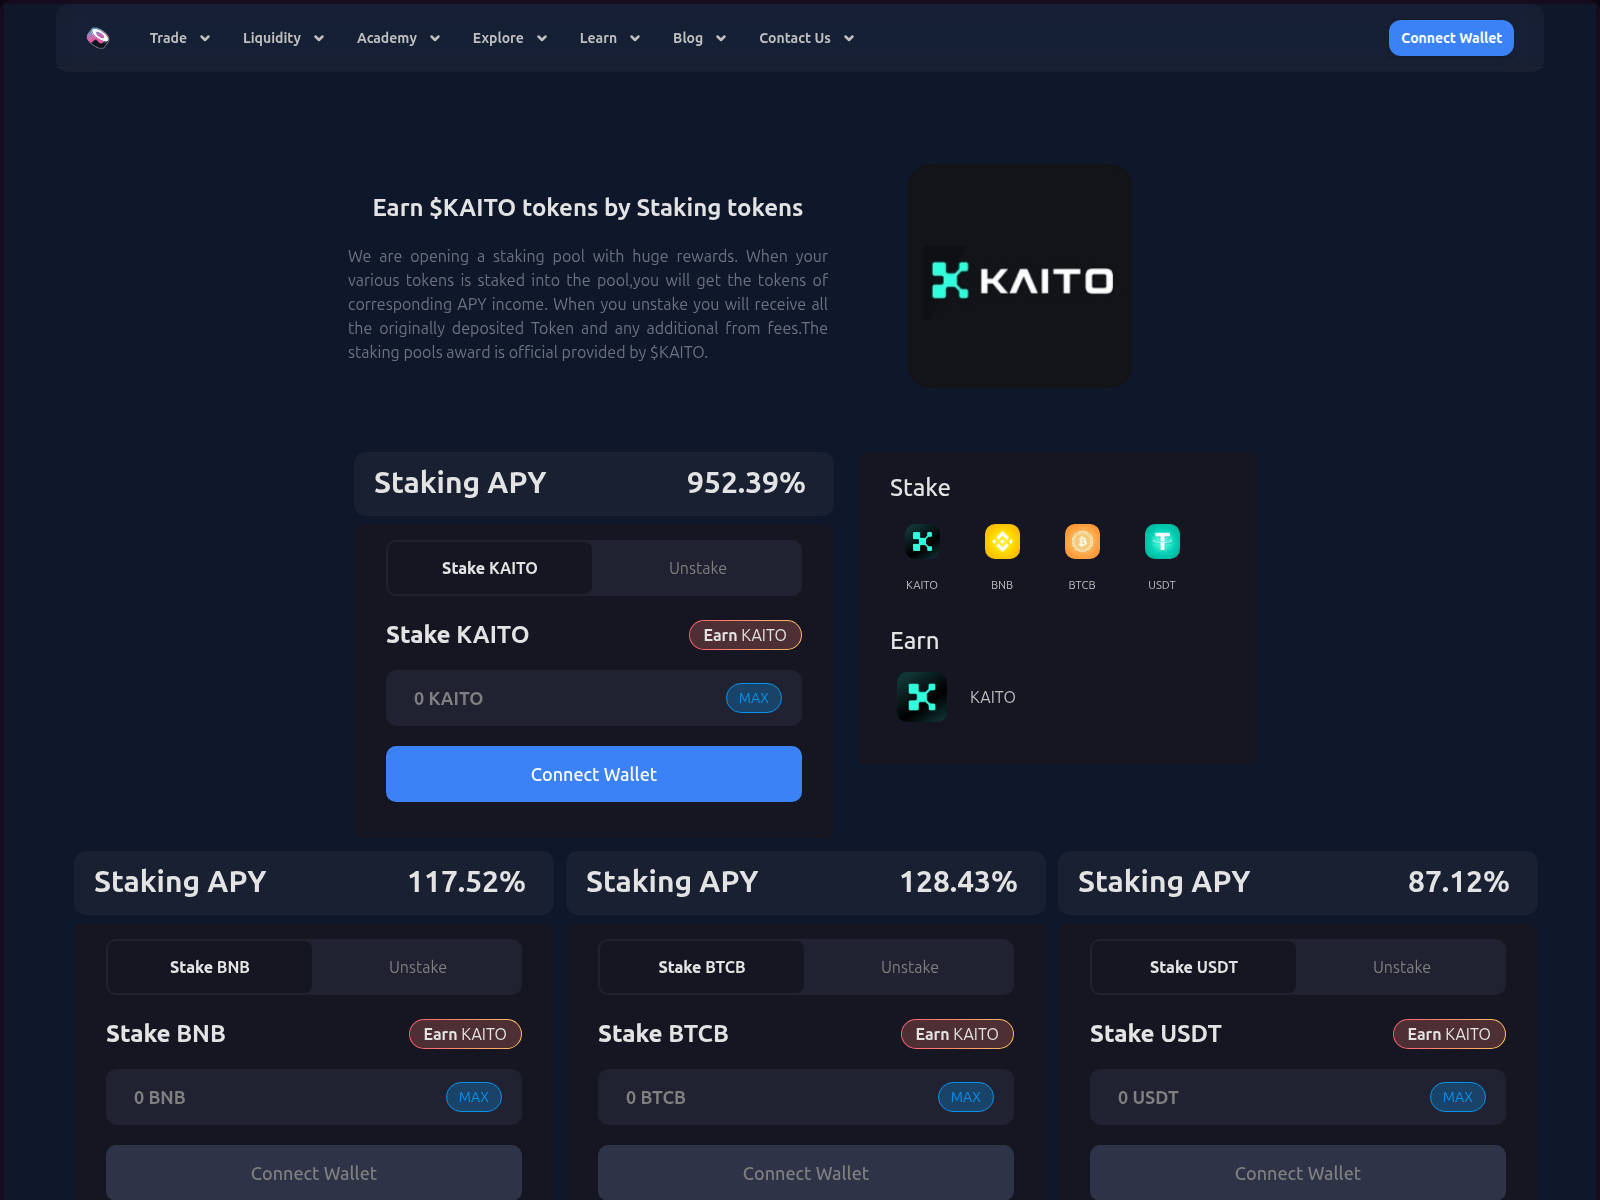Click the 'Stake BNB' heading in the pool card
The width and height of the screenshot is (1600, 1200).
pos(166,1034)
